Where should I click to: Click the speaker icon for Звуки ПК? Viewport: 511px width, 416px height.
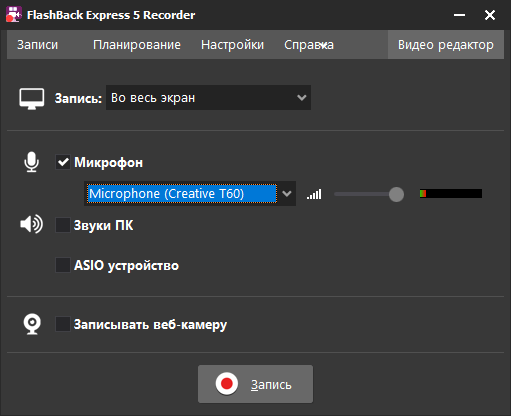click(x=31, y=224)
